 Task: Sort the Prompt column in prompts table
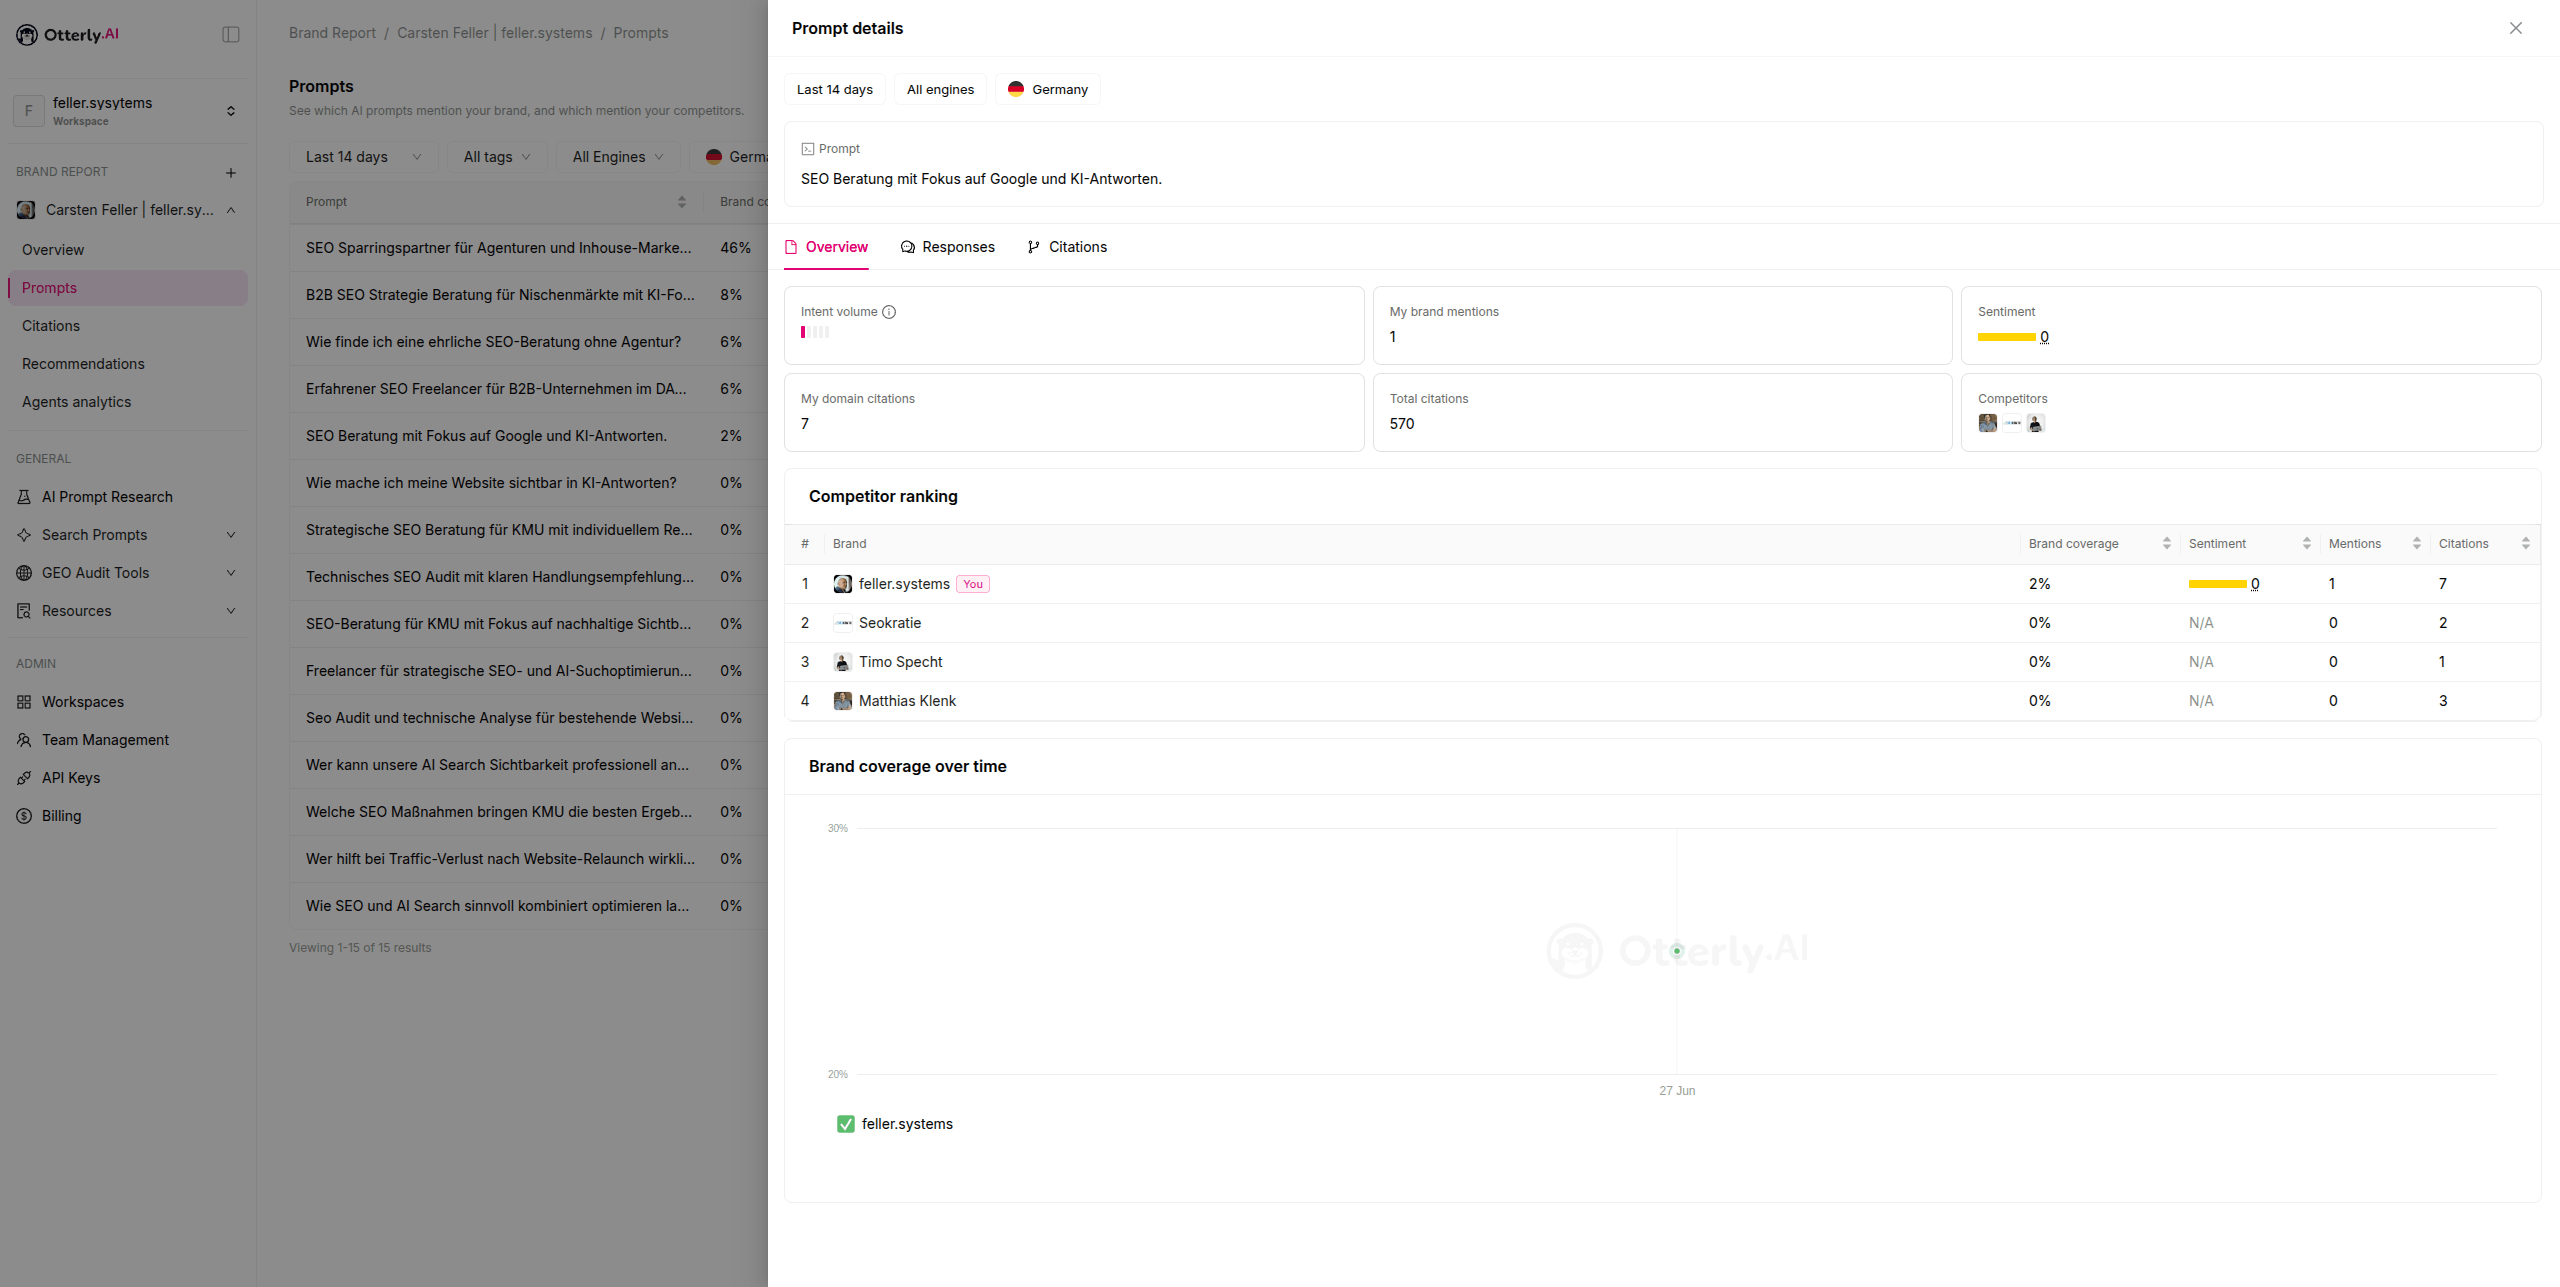coord(681,202)
